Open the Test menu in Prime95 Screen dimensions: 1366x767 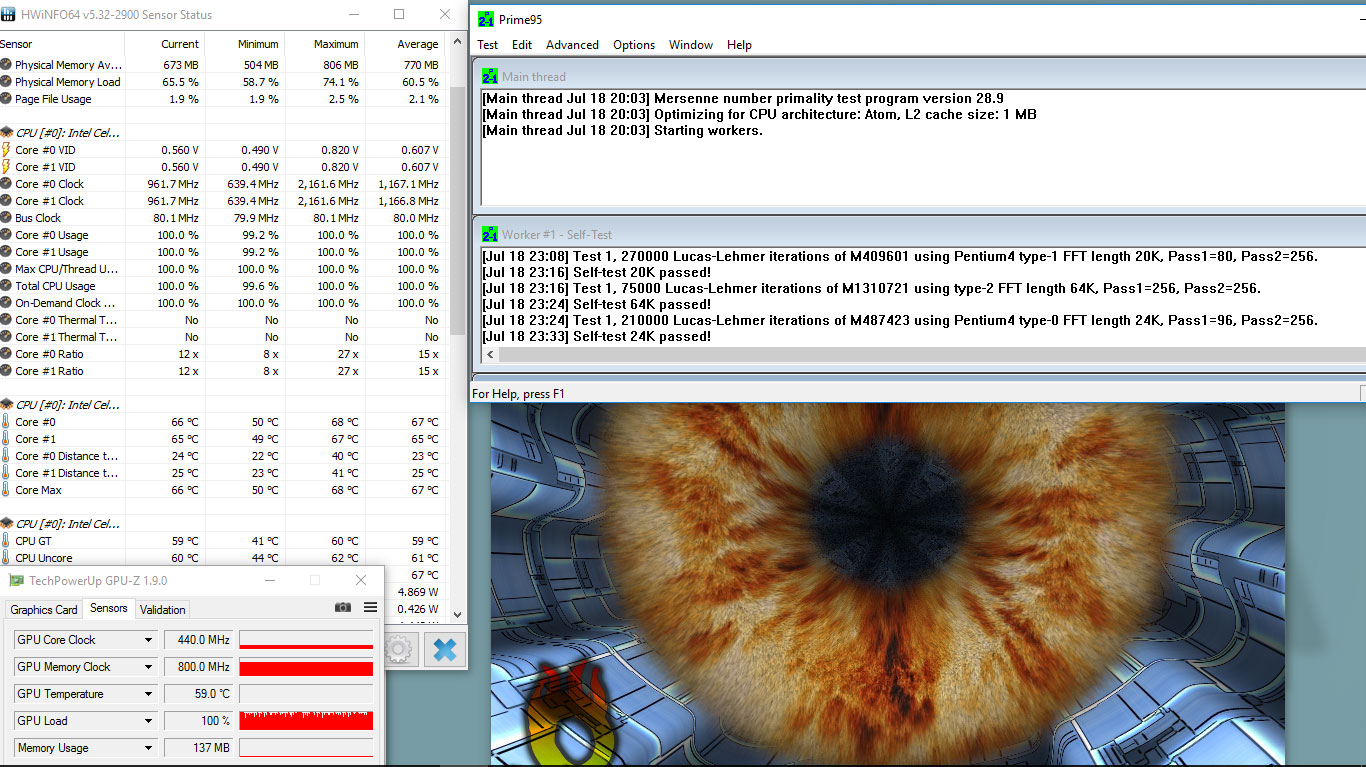pyautogui.click(x=487, y=45)
